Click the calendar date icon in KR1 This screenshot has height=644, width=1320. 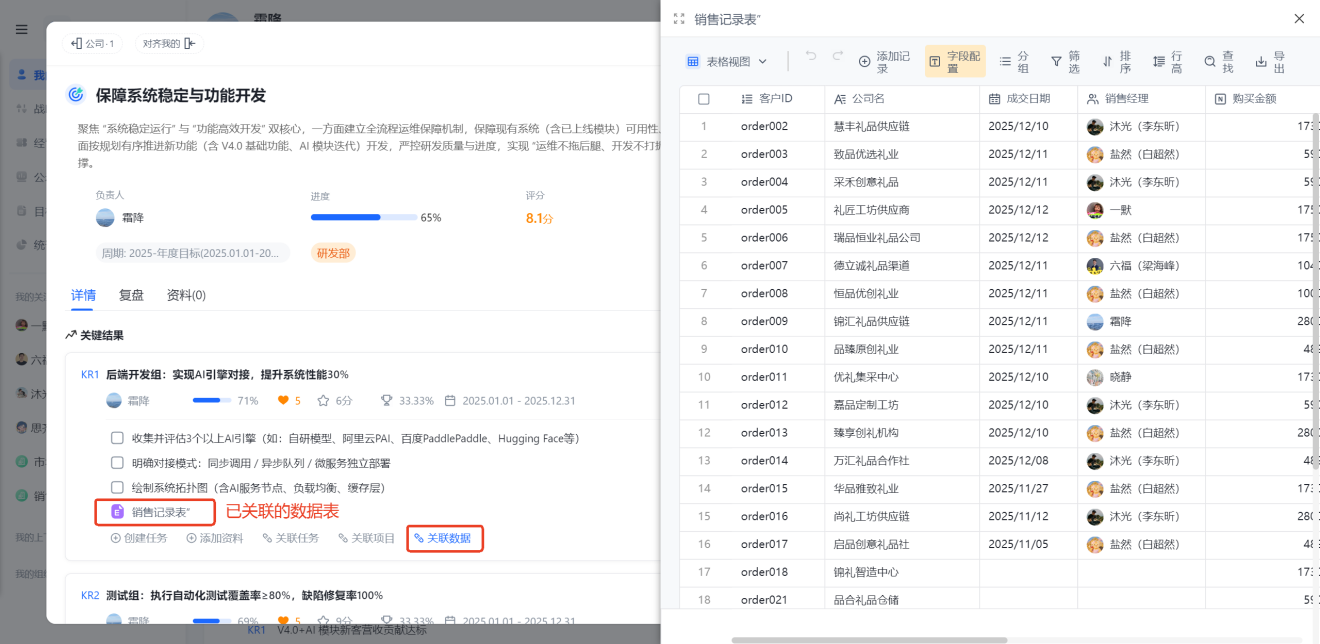[451, 400]
